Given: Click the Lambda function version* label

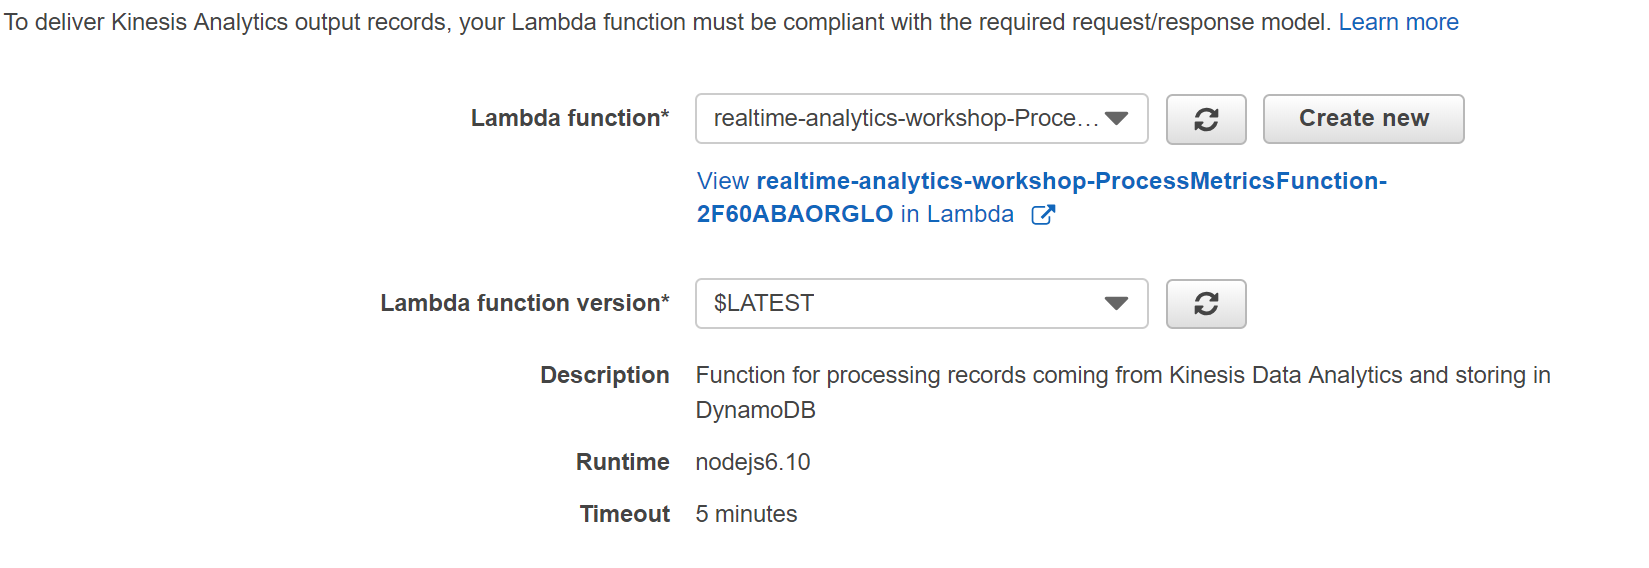Looking at the screenshot, I should pos(525,303).
